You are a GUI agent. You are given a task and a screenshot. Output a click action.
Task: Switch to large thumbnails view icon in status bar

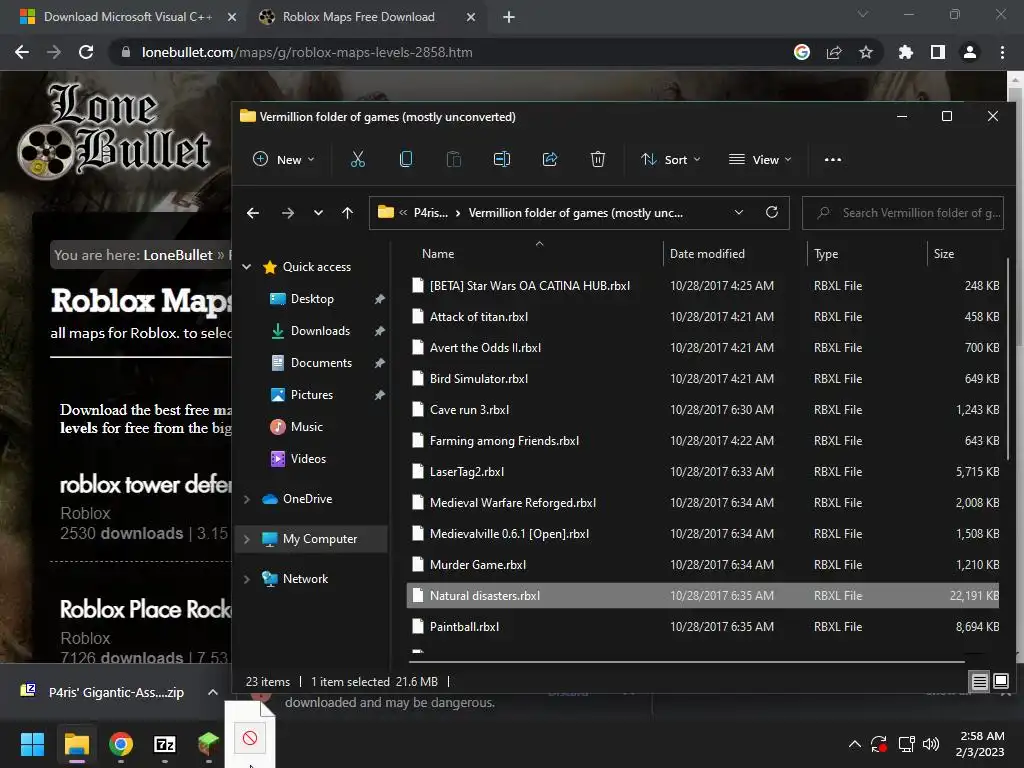[x=1001, y=682]
